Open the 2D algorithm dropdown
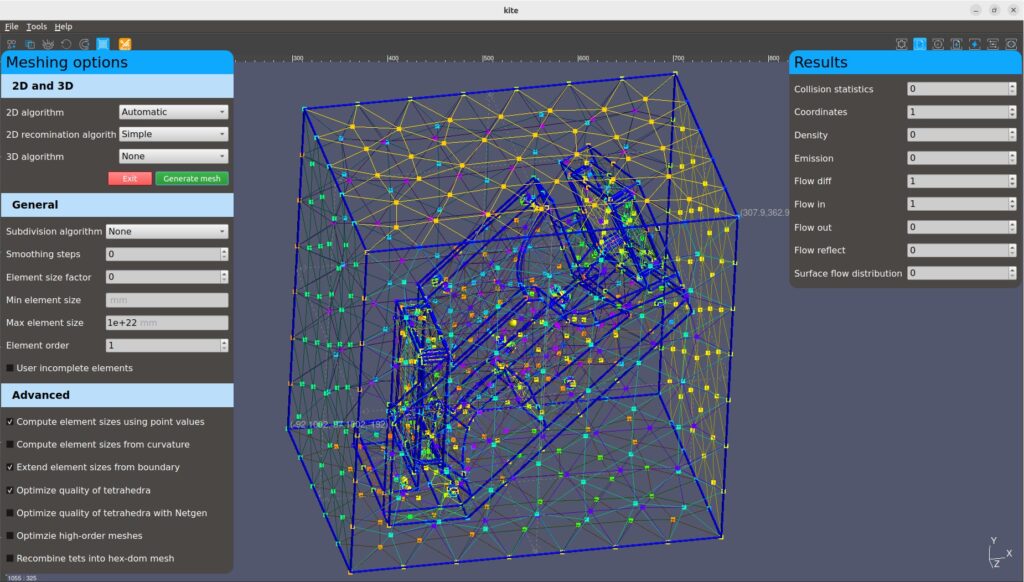 [173, 112]
